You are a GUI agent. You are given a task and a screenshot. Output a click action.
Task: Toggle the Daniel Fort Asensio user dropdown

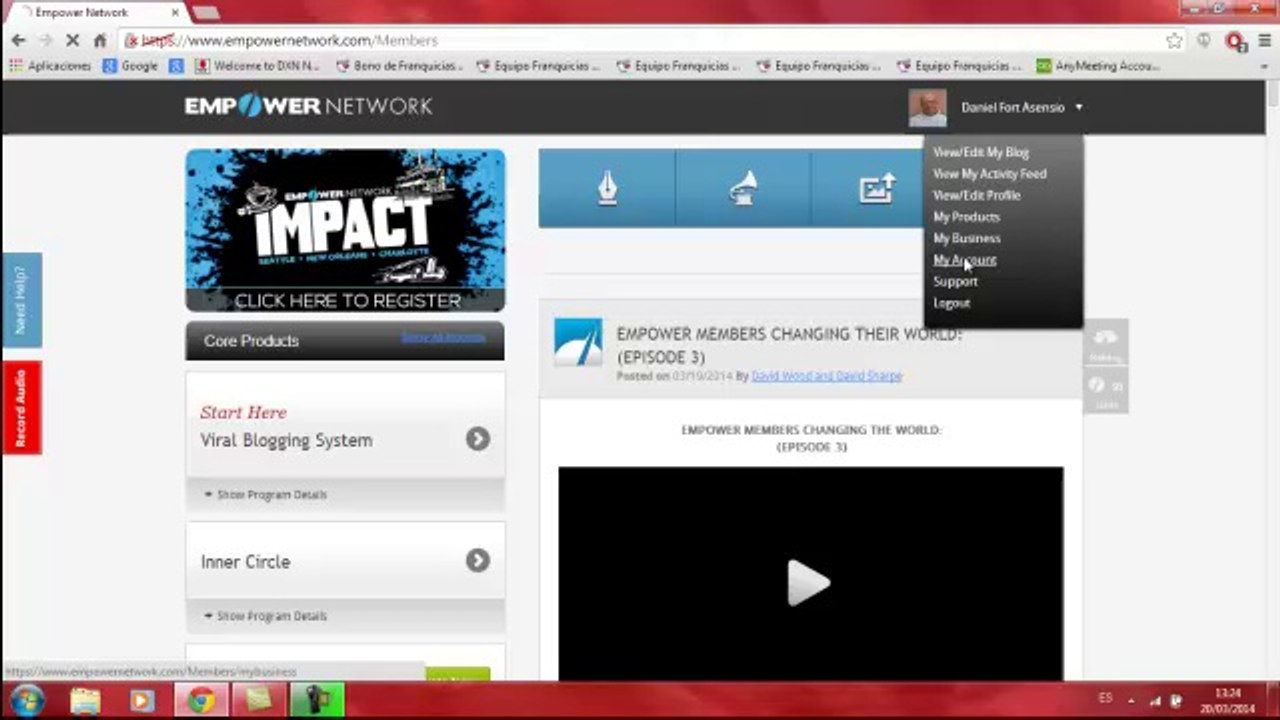point(1022,107)
